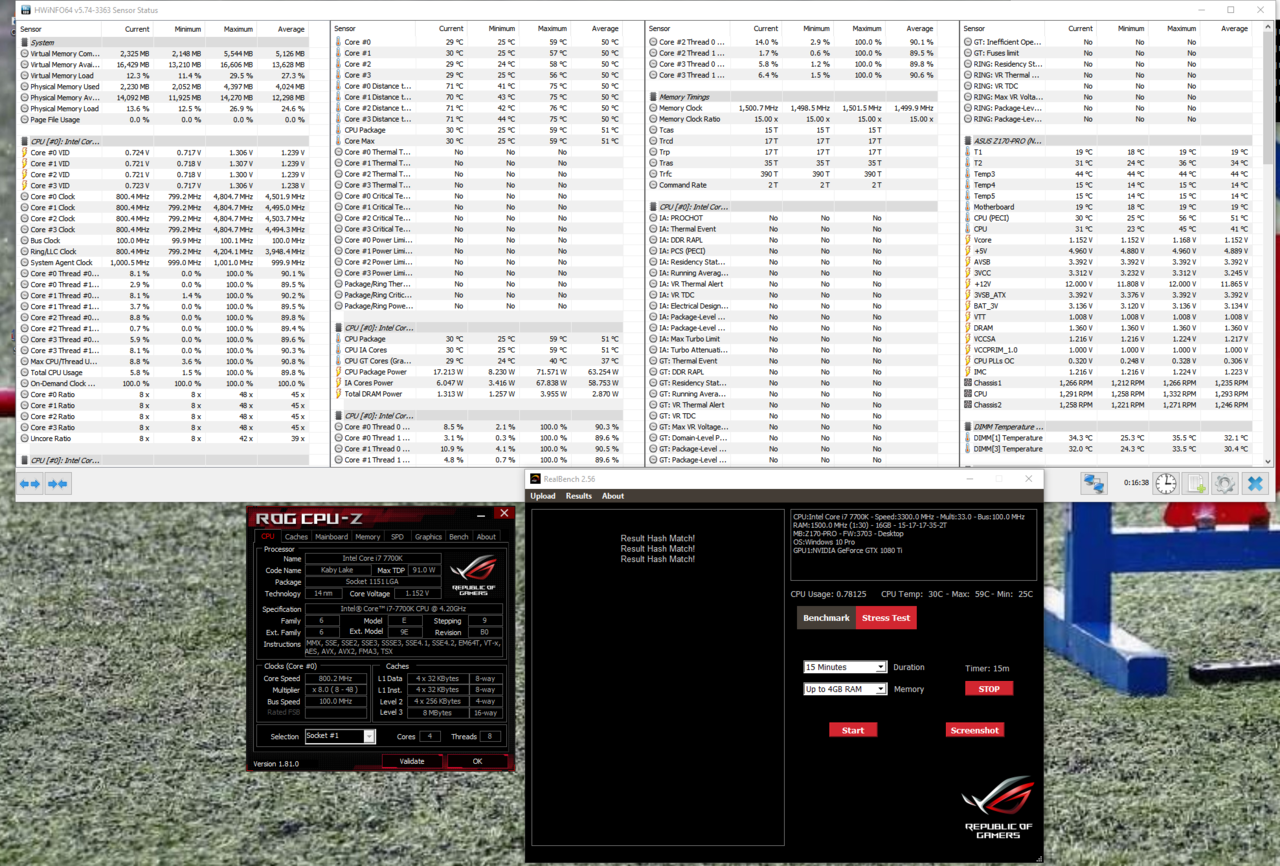The height and width of the screenshot is (866, 1280).
Task: Click the fan icon beside Chassis2
Action: point(967,405)
